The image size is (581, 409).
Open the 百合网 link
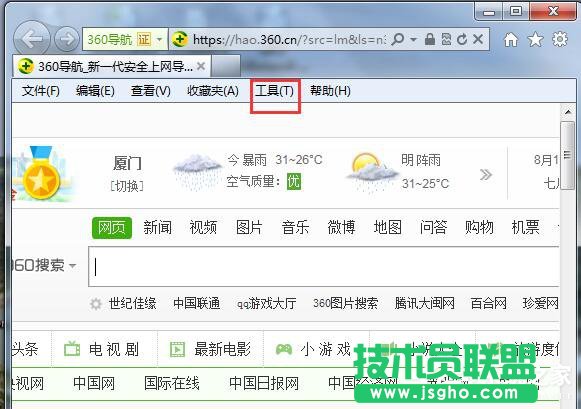pyautogui.click(x=488, y=303)
